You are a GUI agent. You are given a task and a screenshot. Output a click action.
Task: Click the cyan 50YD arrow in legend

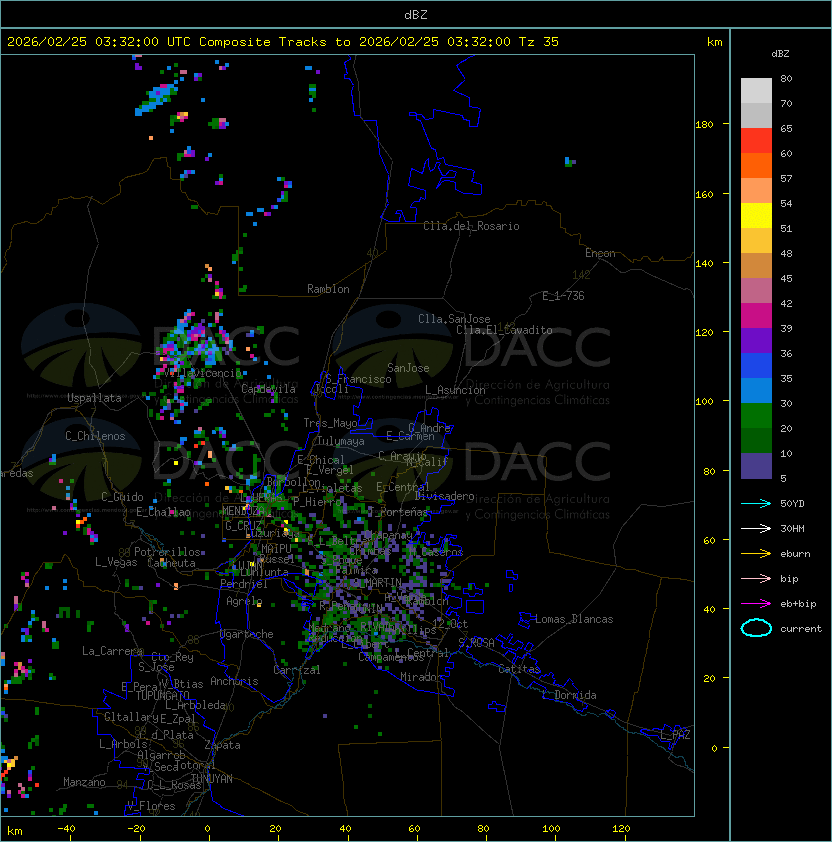click(x=756, y=503)
